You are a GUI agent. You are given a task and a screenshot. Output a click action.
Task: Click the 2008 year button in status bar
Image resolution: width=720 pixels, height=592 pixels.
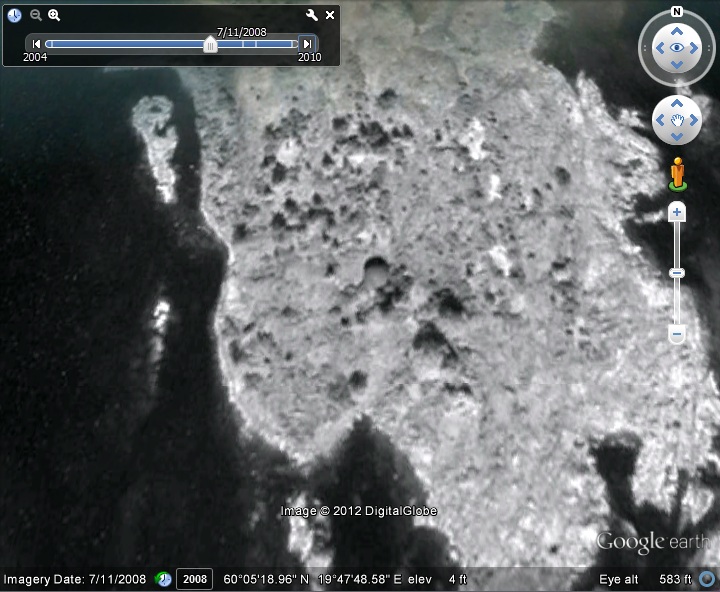(194, 579)
